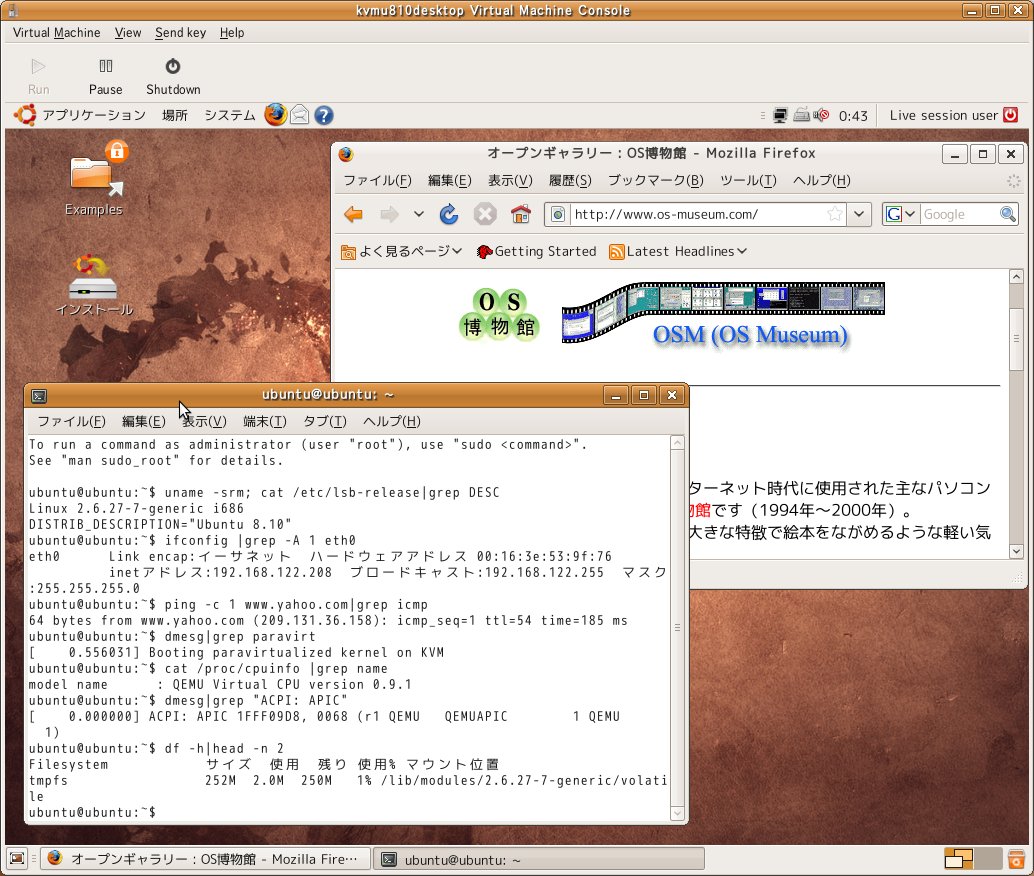Open the search engine selector dropdown
The height and width of the screenshot is (876, 1034).
[x=901, y=214]
